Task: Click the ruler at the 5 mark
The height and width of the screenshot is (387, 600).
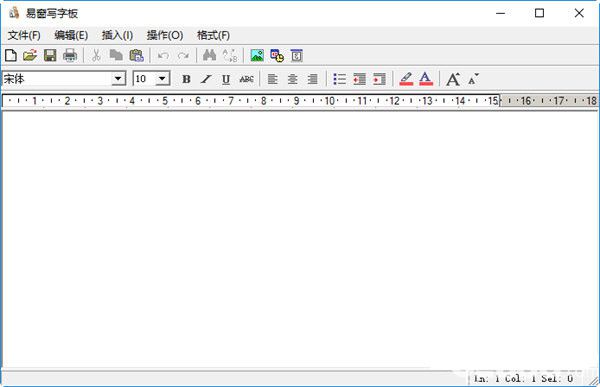Action: [165, 101]
